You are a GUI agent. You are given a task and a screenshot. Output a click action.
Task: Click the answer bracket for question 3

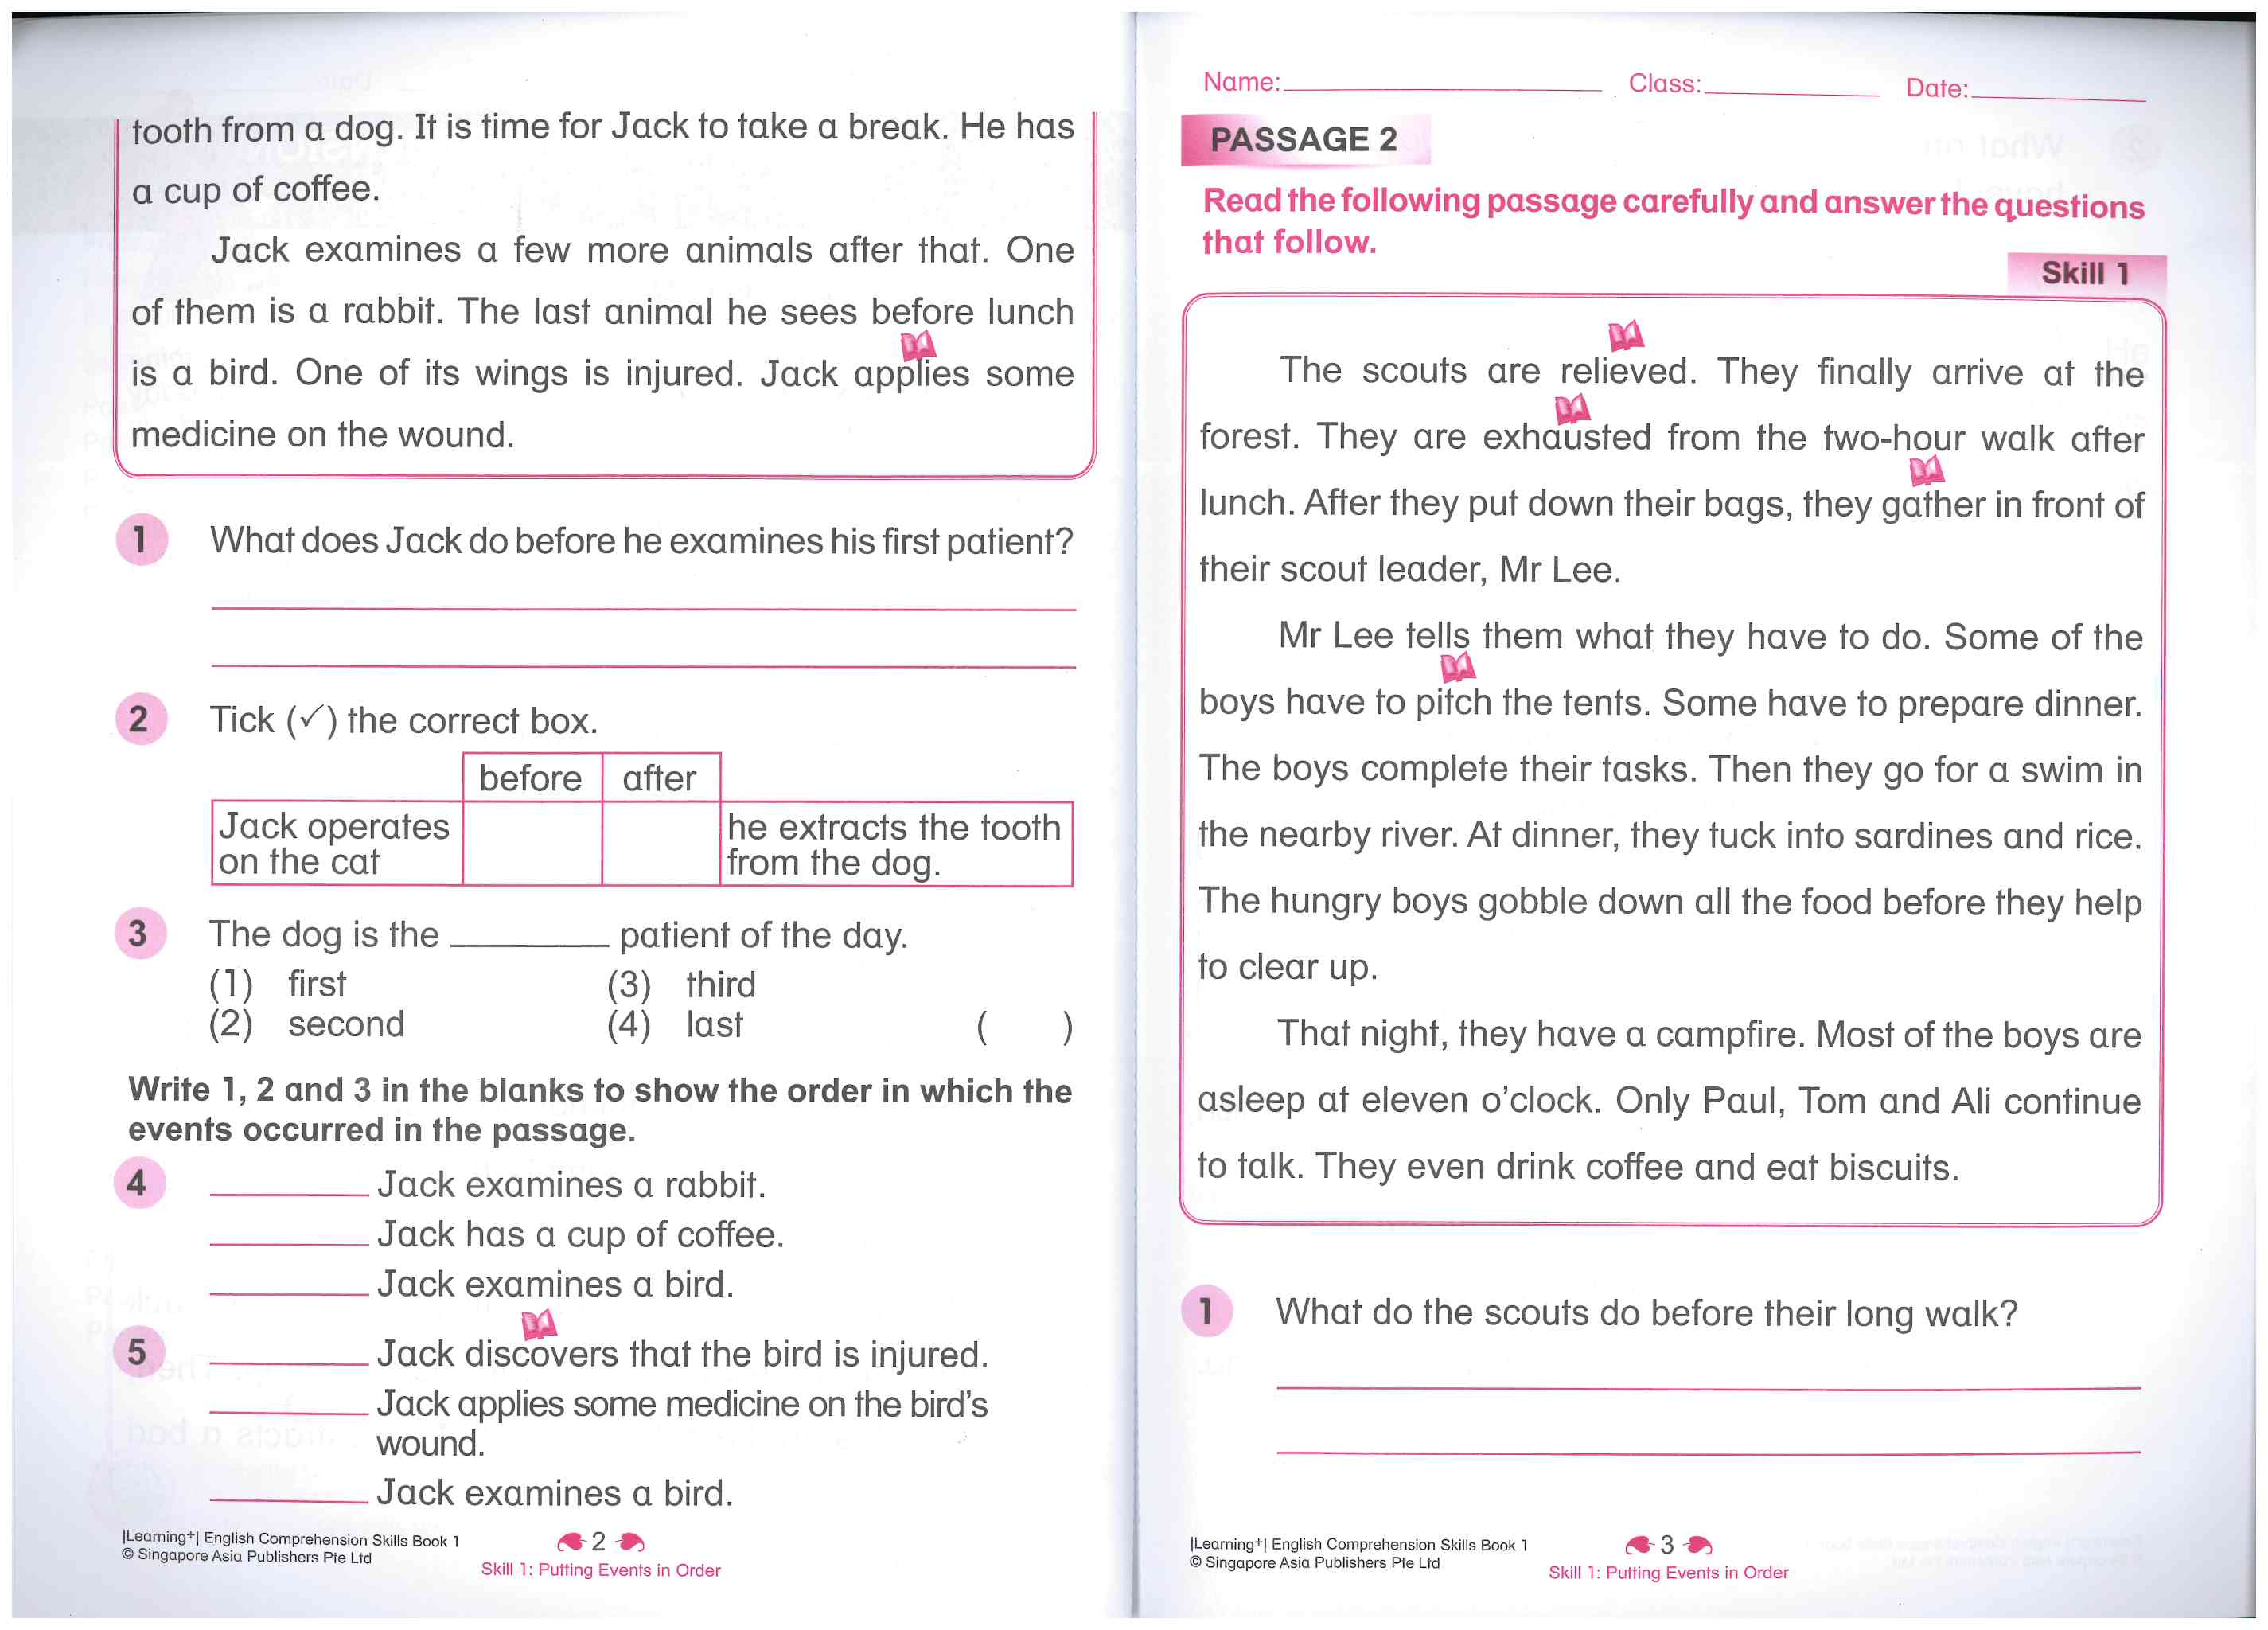click(1024, 1027)
